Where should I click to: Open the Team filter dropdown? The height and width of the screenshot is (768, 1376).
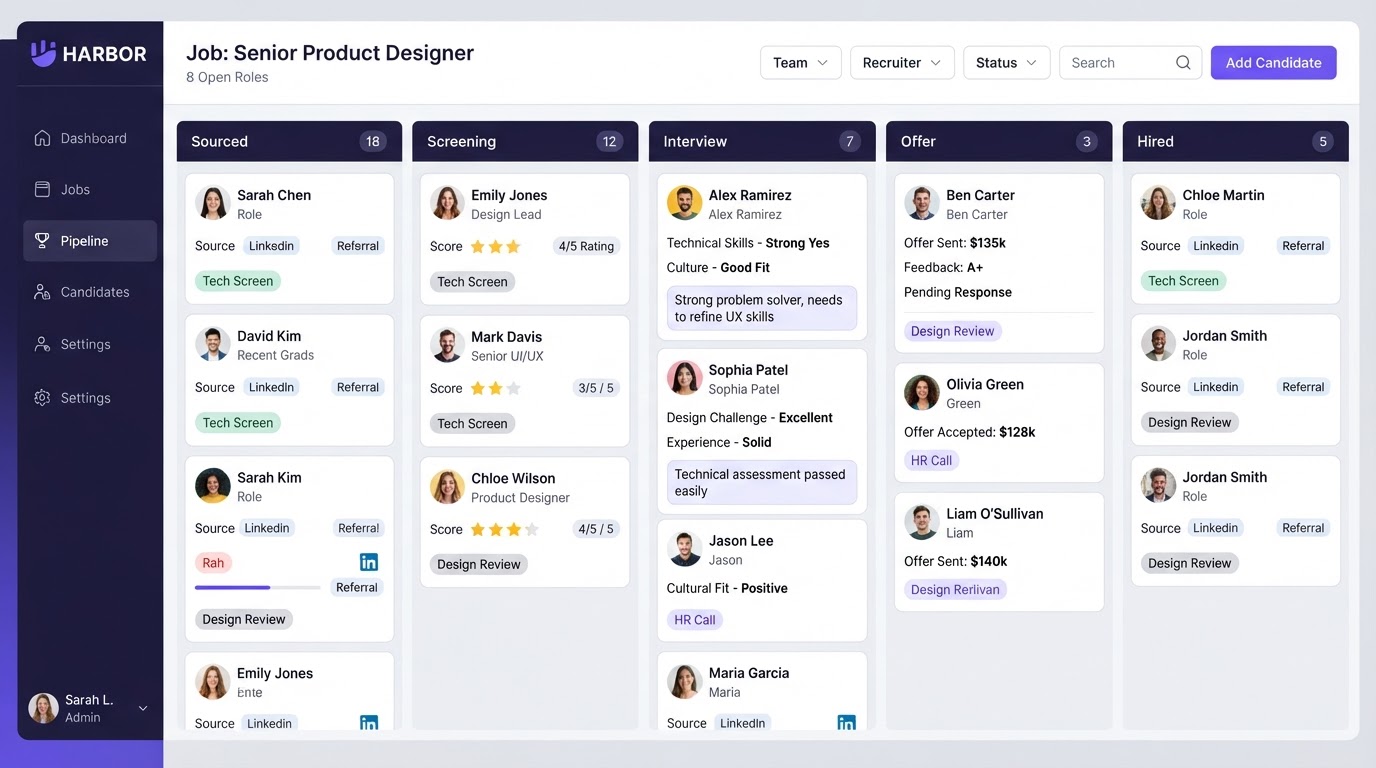pyautogui.click(x=800, y=62)
